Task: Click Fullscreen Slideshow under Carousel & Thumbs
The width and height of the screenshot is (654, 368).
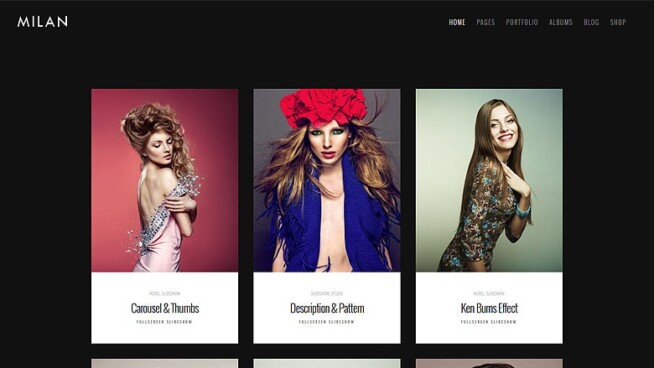Action: (x=164, y=322)
